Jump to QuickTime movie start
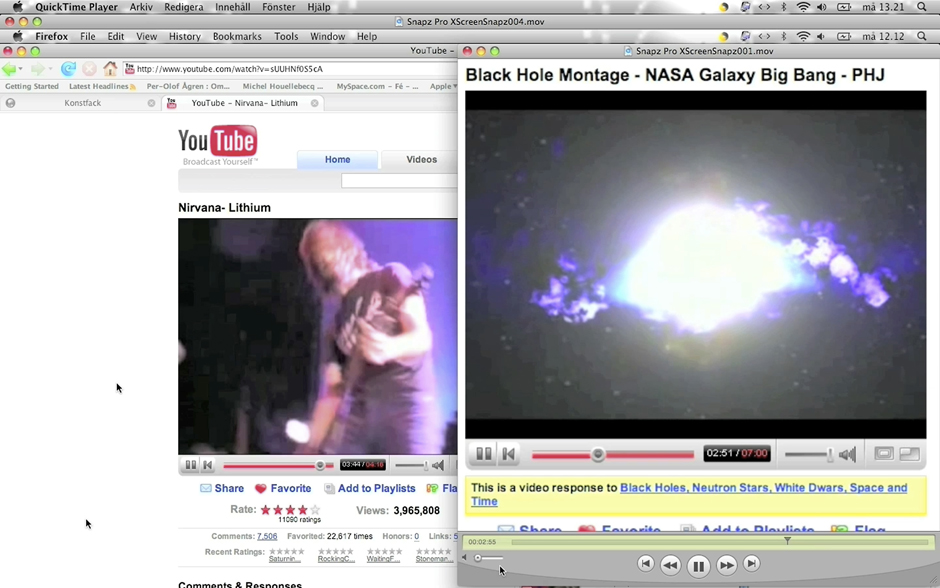 646,563
